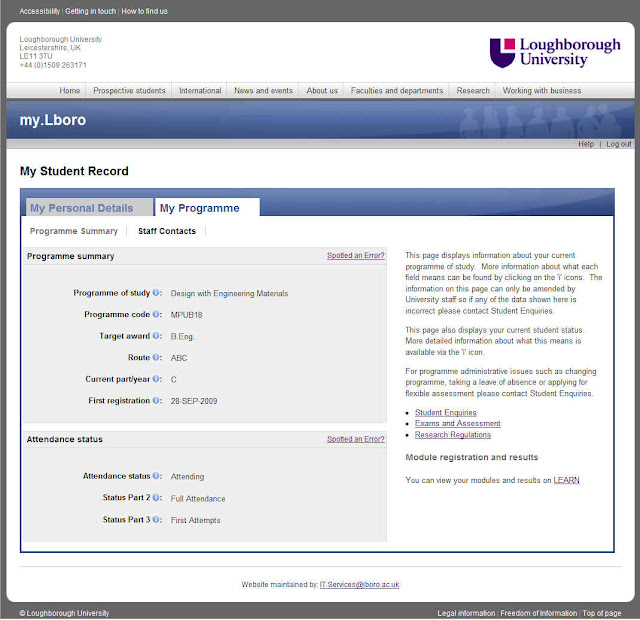Click First registration info icon
Screen dimensions: 640x620
click(x=156, y=400)
